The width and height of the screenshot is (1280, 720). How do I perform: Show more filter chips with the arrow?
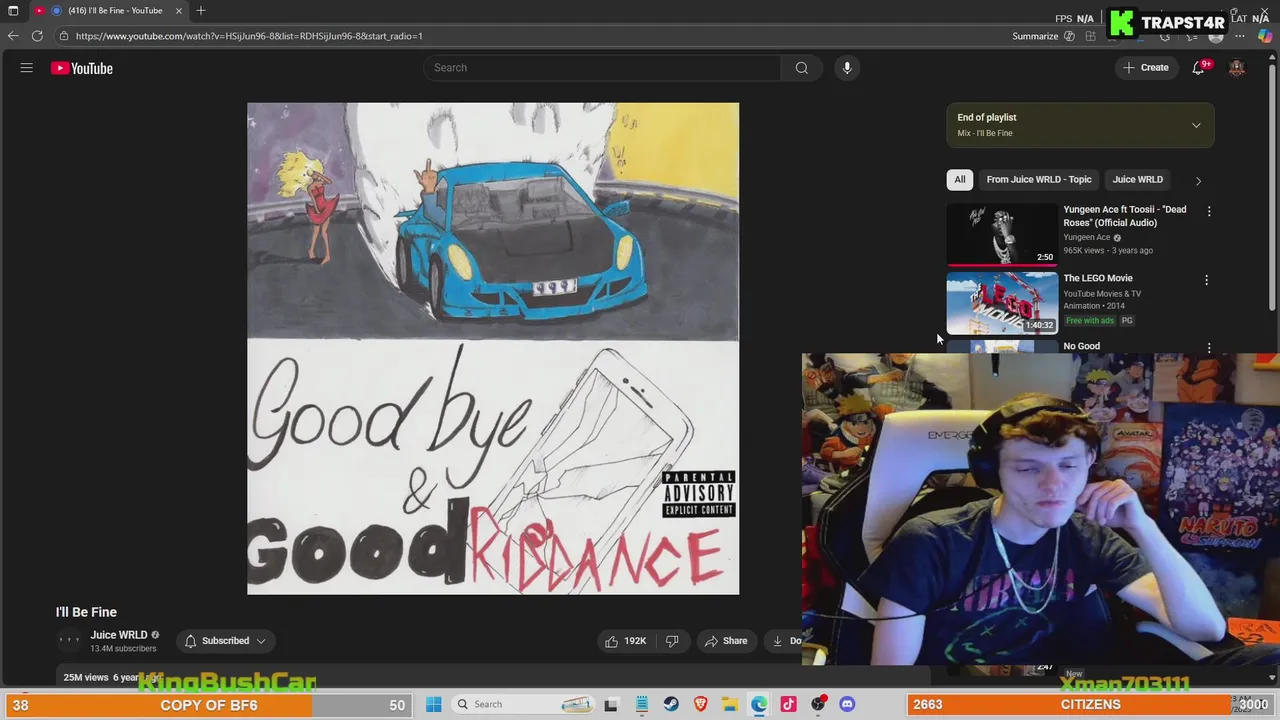[1198, 181]
